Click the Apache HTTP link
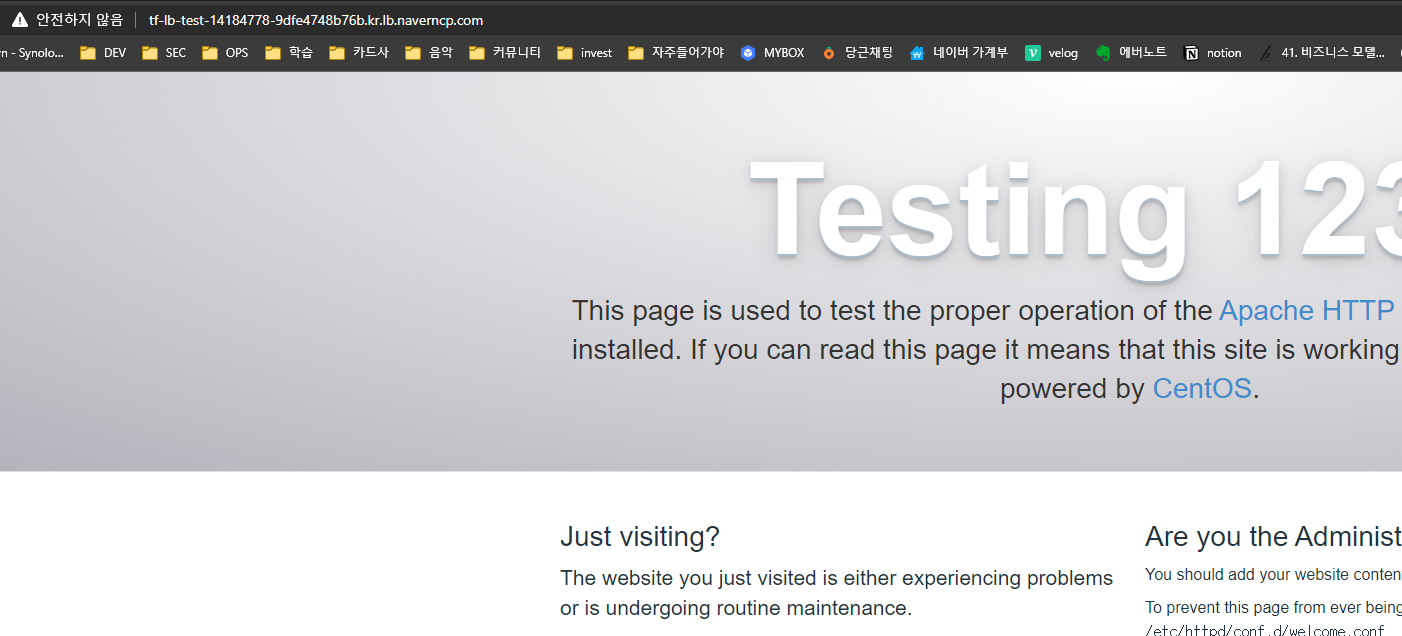 tap(1307, 311)
